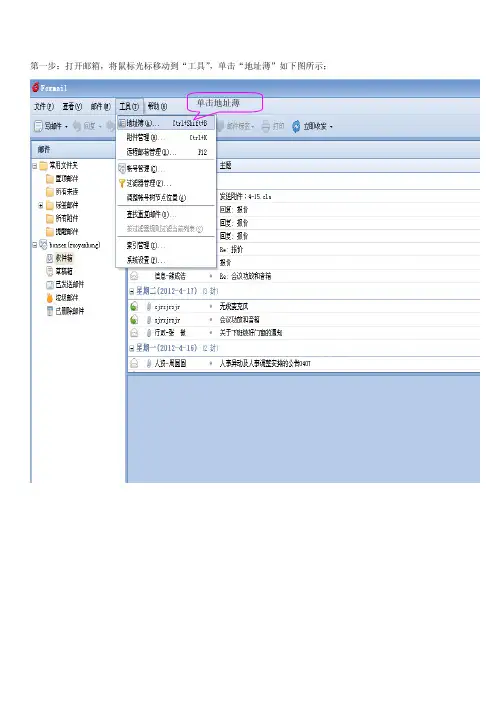Open the 帮助(H) menu
Screen dimensions: 496x702
coord(157,107)
